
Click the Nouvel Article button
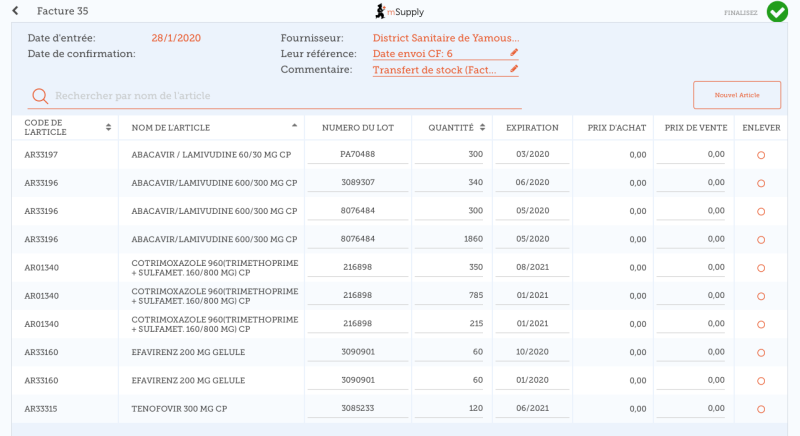(737, 95)
